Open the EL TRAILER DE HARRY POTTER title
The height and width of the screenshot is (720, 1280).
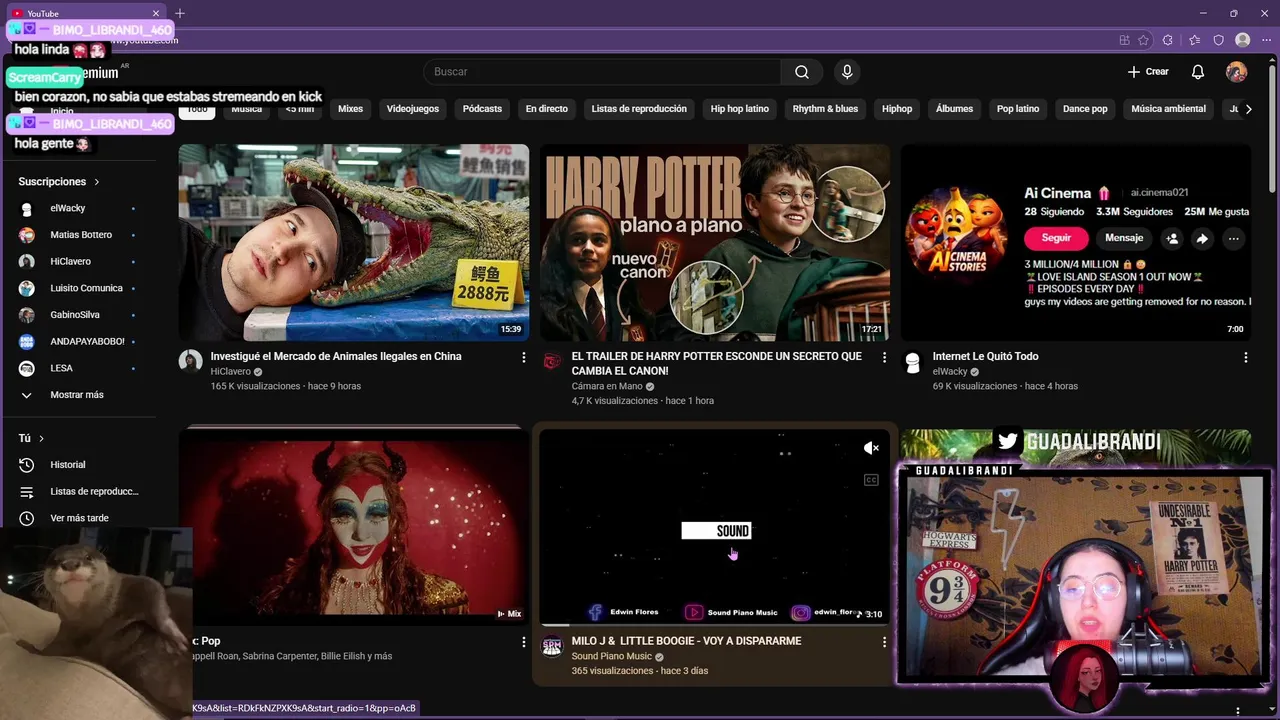point(716,363)
